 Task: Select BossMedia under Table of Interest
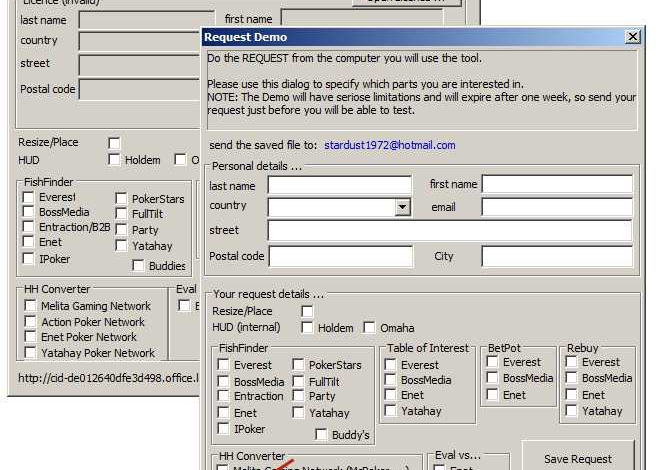390,379
